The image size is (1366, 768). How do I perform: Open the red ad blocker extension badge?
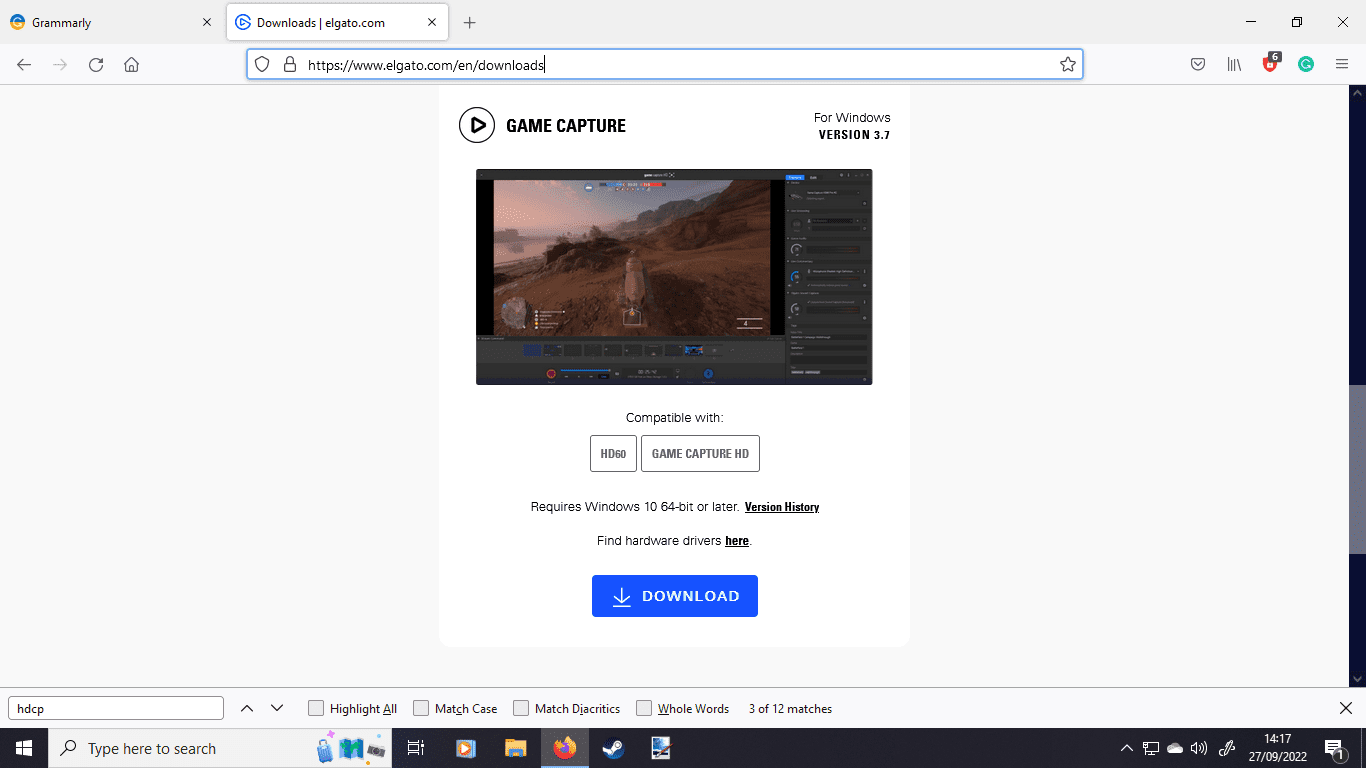(1270, 63)
